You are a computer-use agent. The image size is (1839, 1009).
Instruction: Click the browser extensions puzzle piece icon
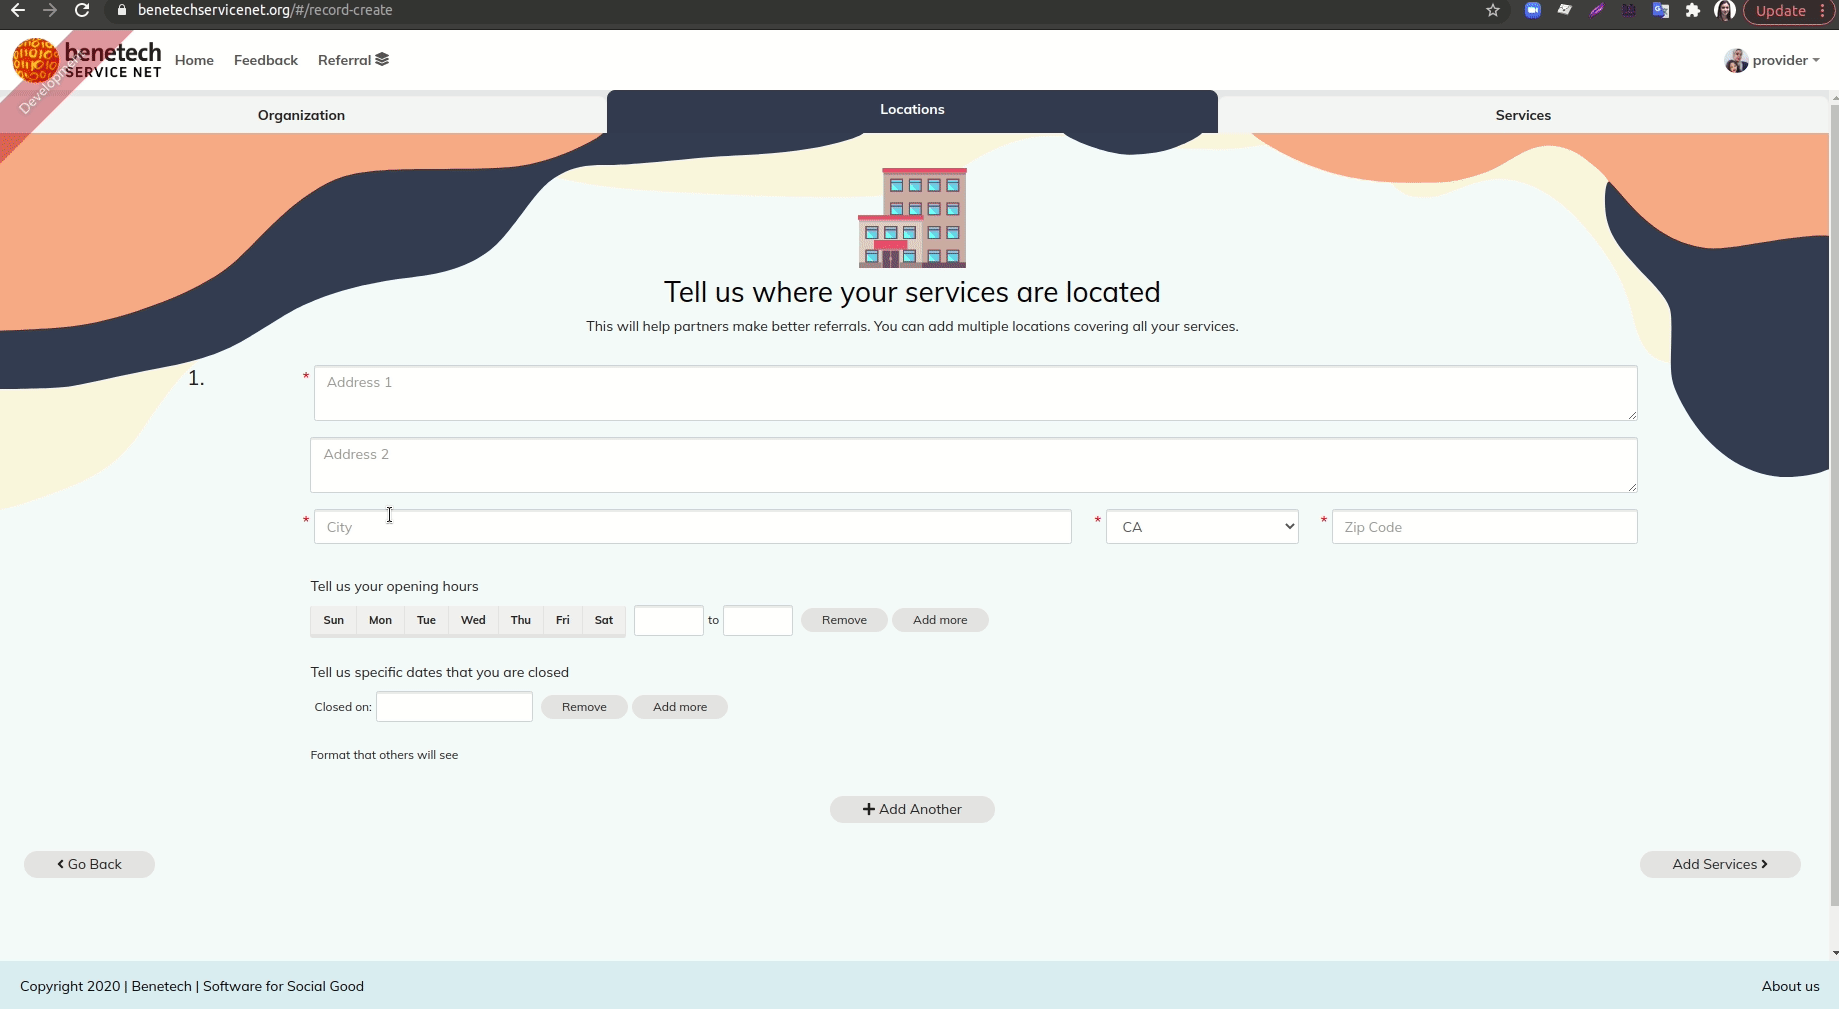(x=1692, y=10)
